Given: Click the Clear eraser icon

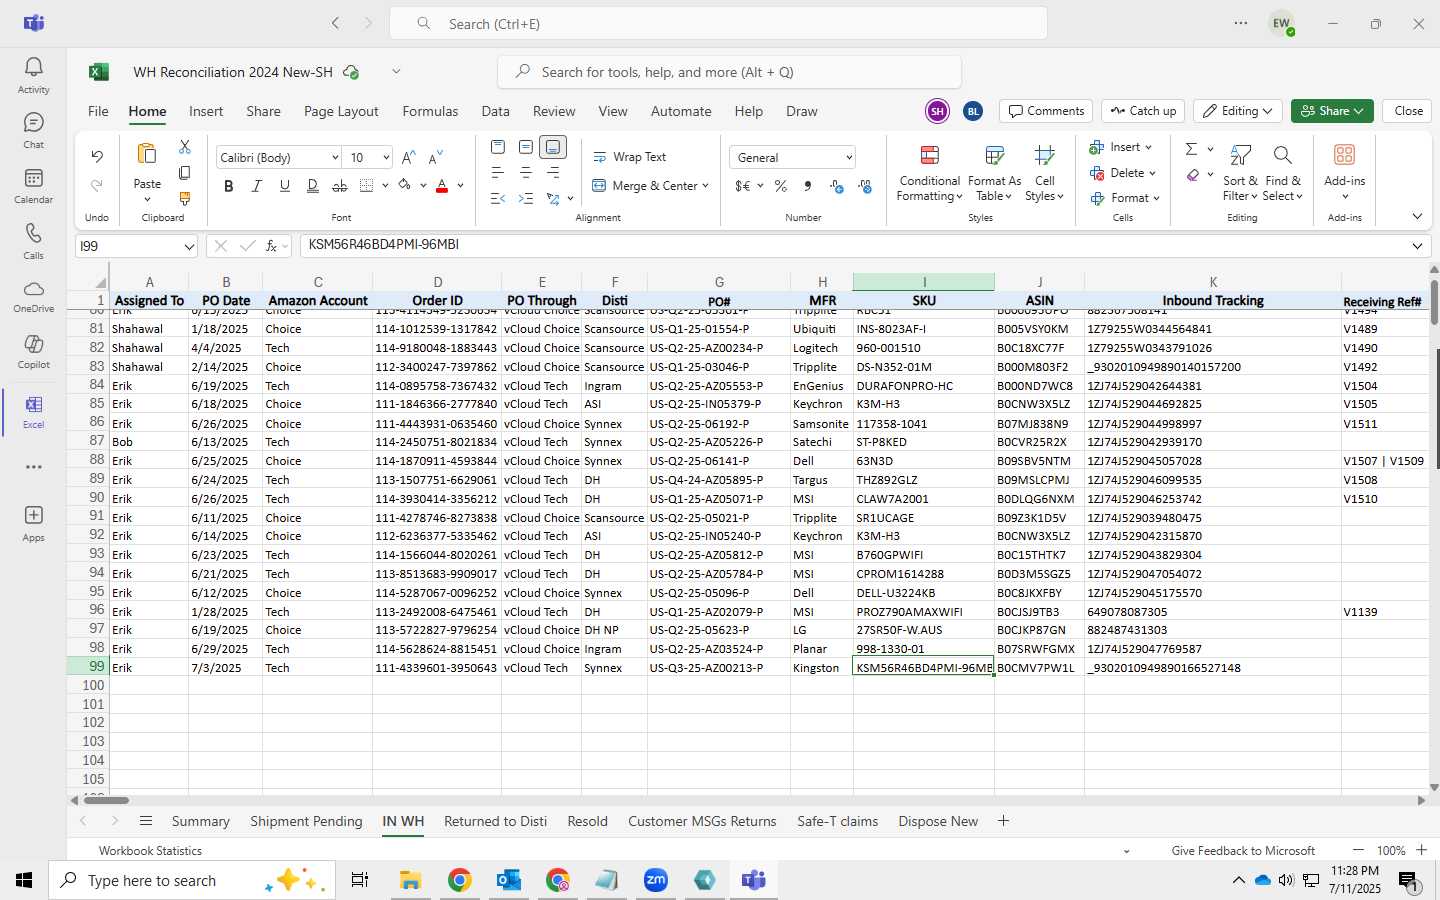Looking at the screenshot, I should tap(1193, 175).
